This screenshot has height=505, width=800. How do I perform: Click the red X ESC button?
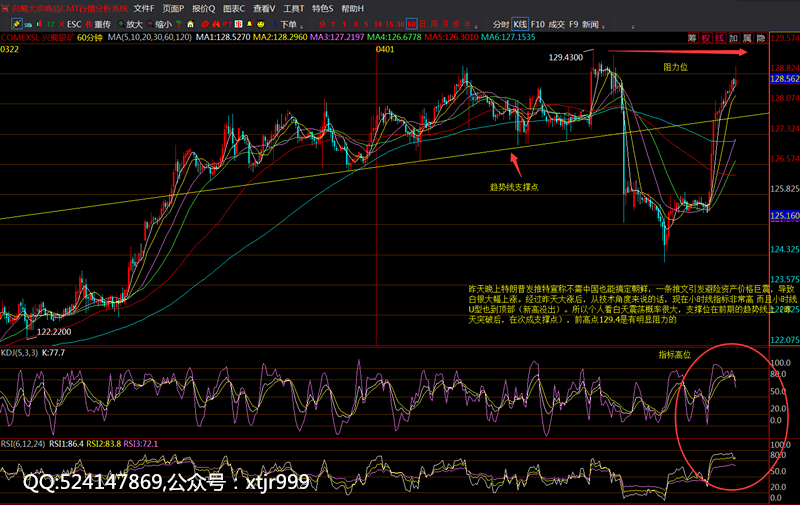click(70, 24)
